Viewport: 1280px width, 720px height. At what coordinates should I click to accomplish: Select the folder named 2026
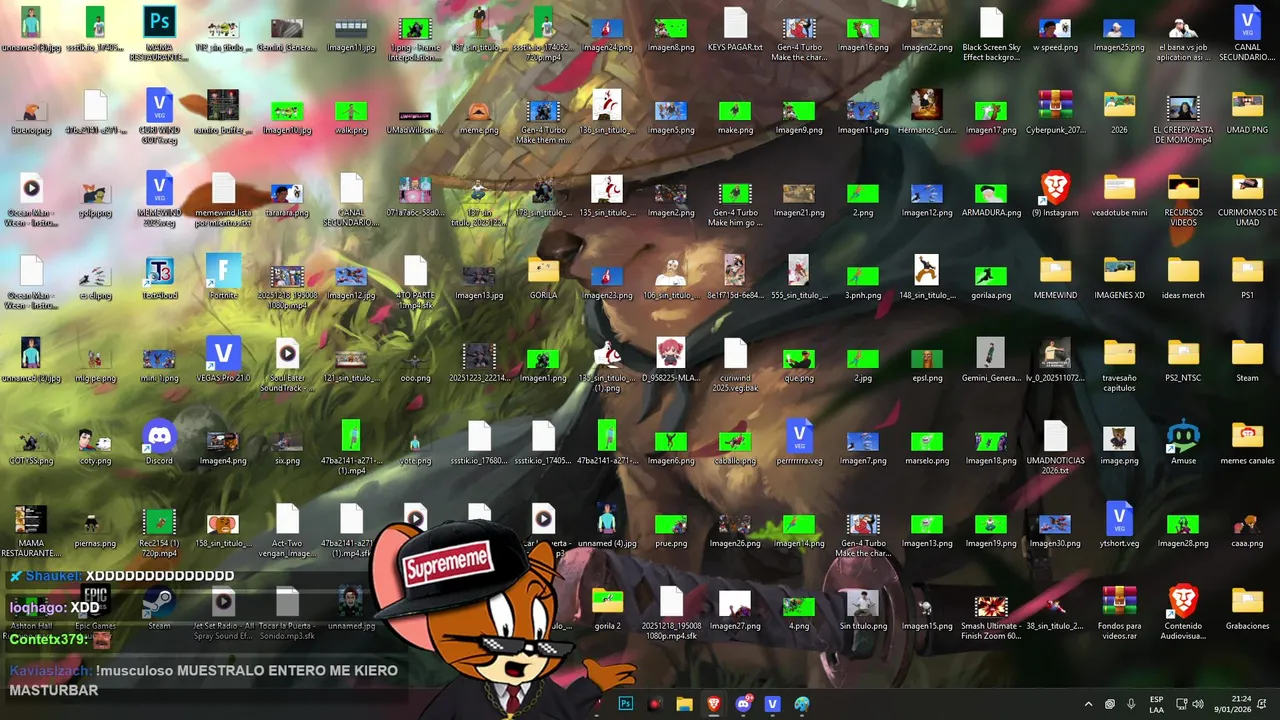point(1119,112)
